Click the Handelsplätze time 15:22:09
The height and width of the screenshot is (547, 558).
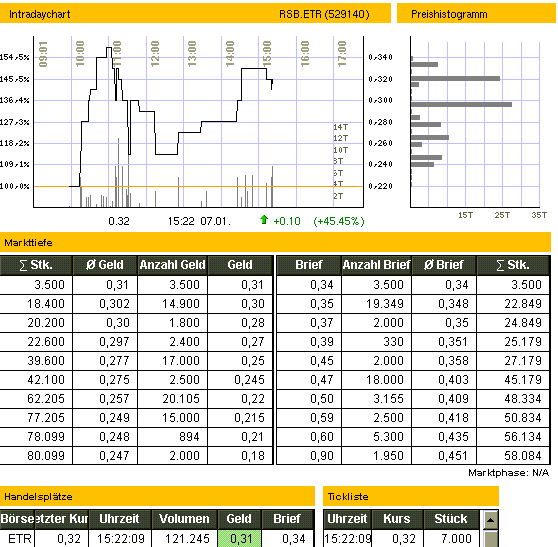coord(121,539)
